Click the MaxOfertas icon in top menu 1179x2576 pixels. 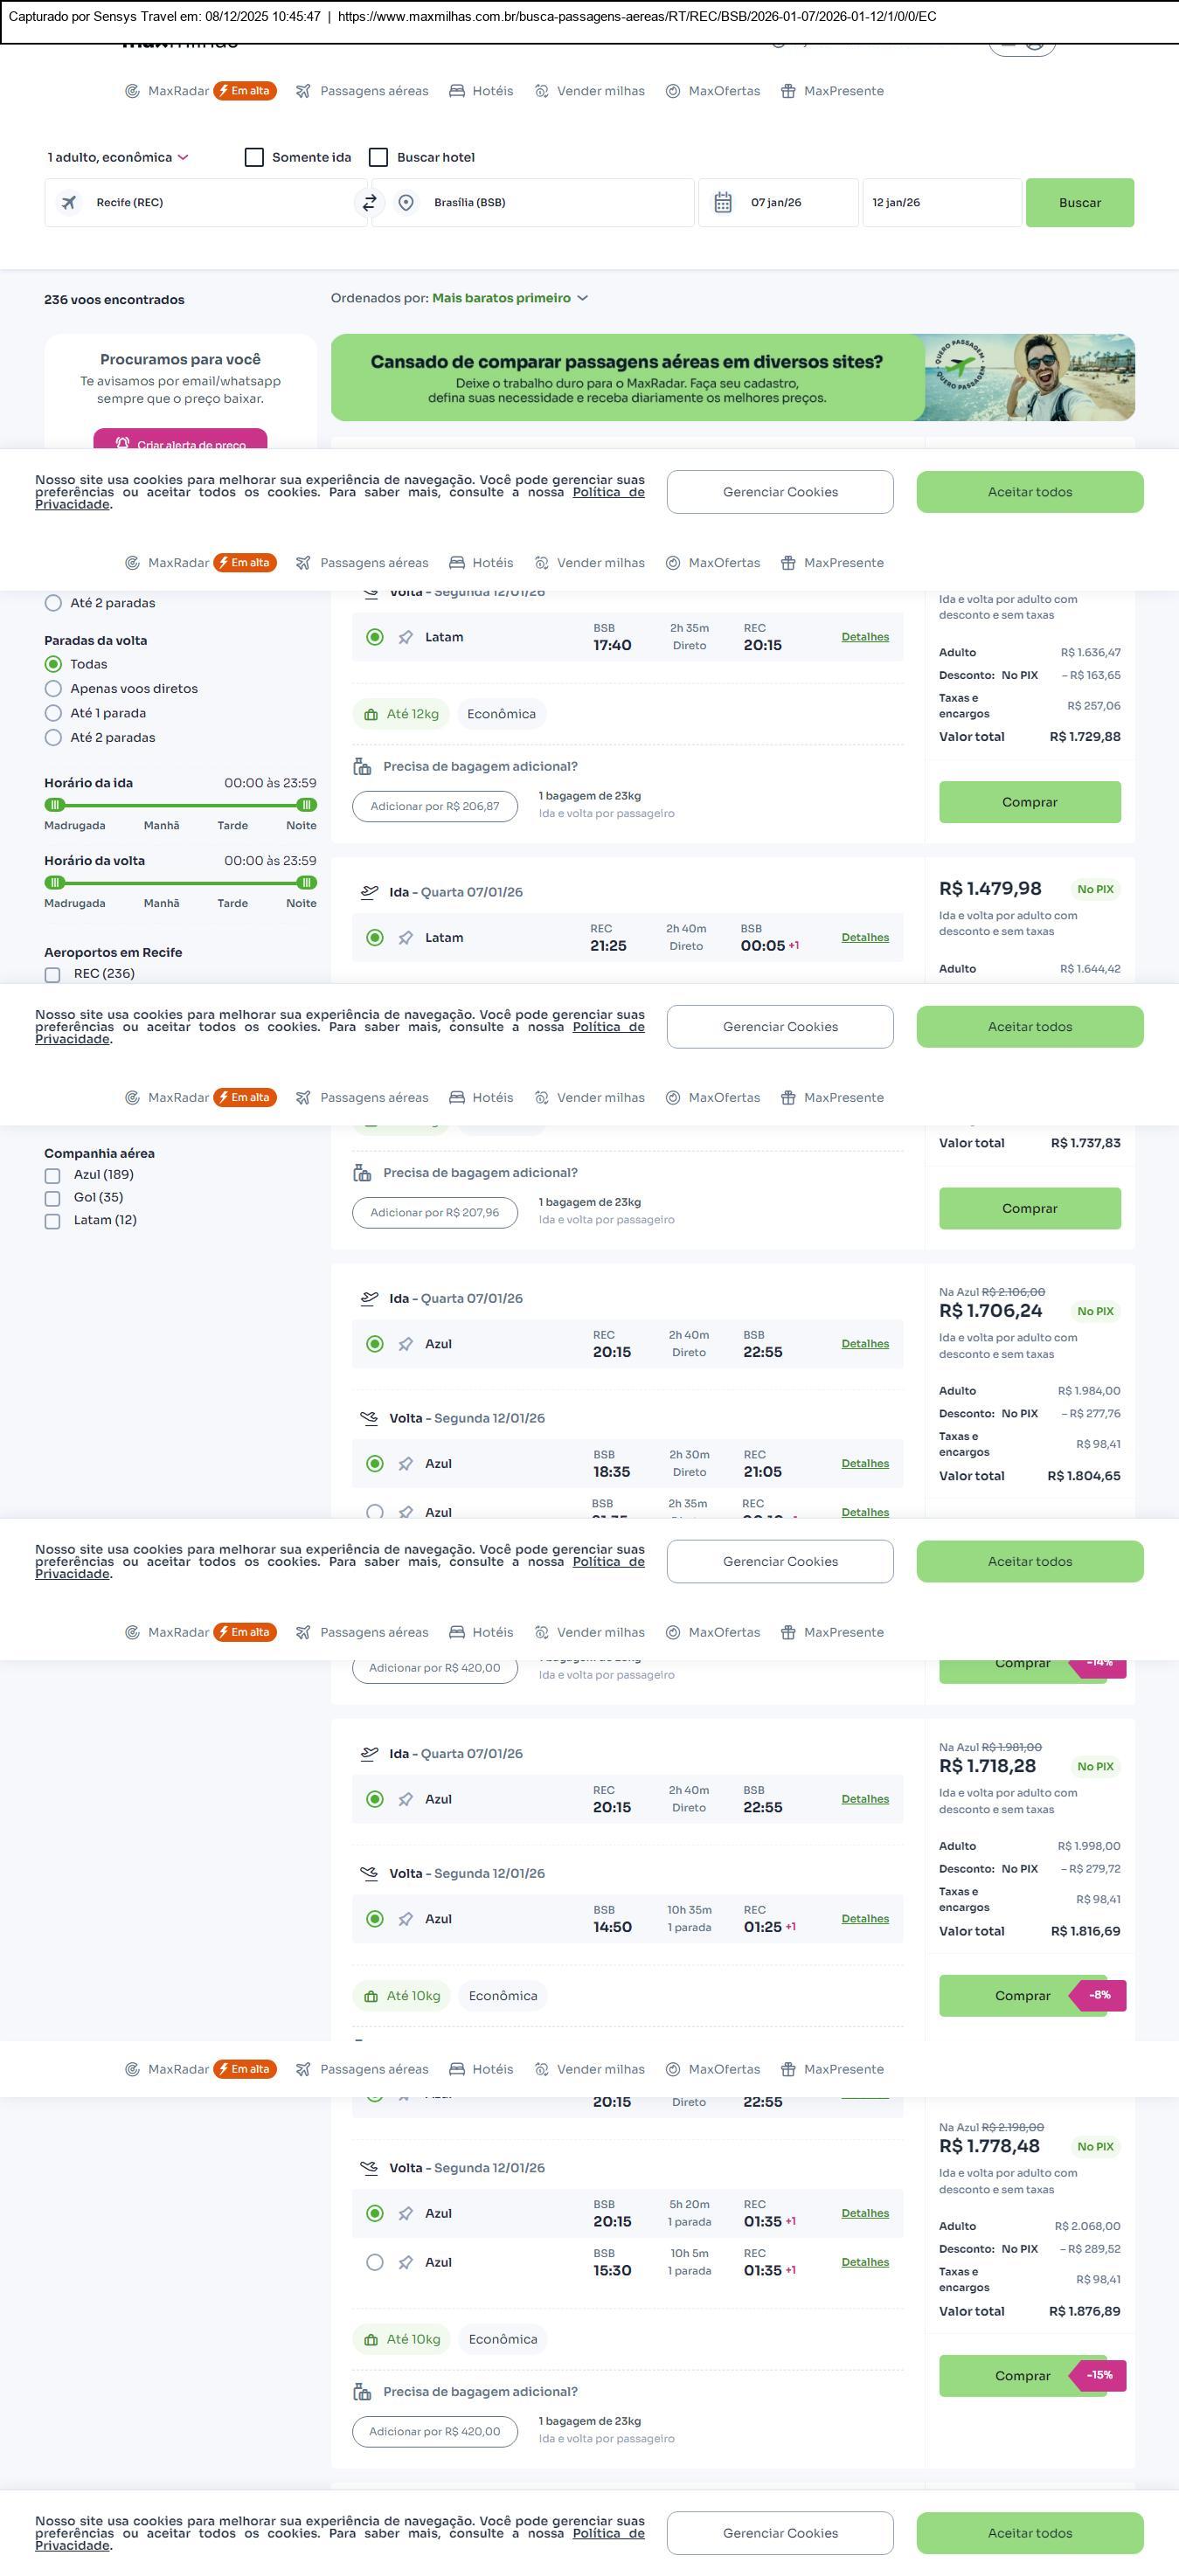(x=673, y=91)
